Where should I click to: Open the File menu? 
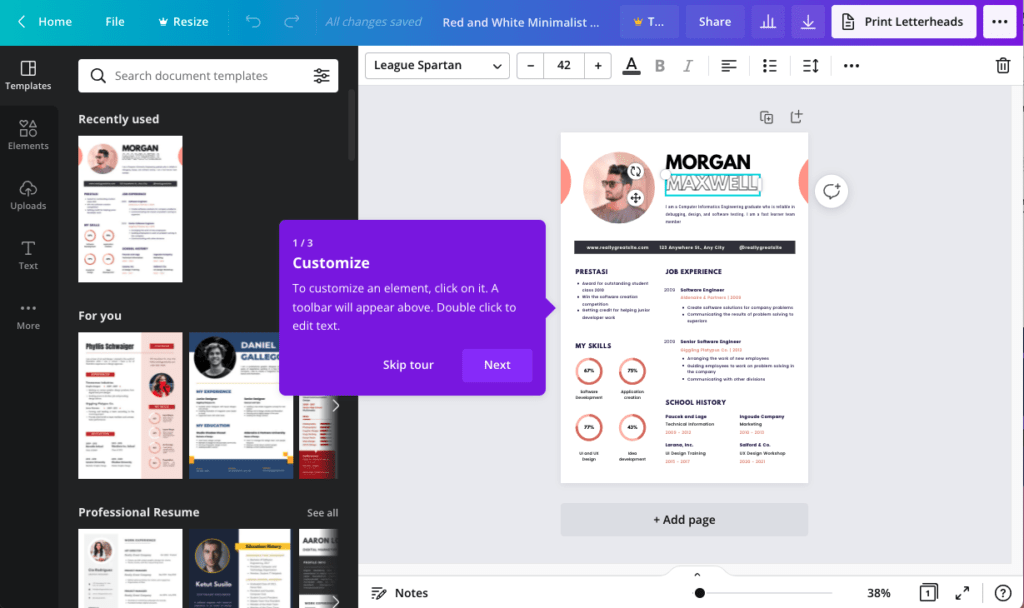[115, 21]
